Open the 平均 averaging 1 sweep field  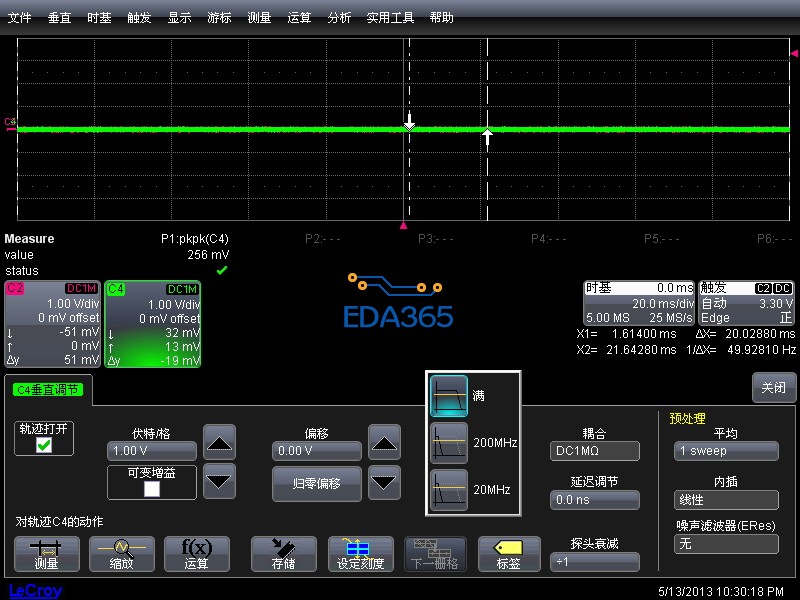[x=726, y=451]
